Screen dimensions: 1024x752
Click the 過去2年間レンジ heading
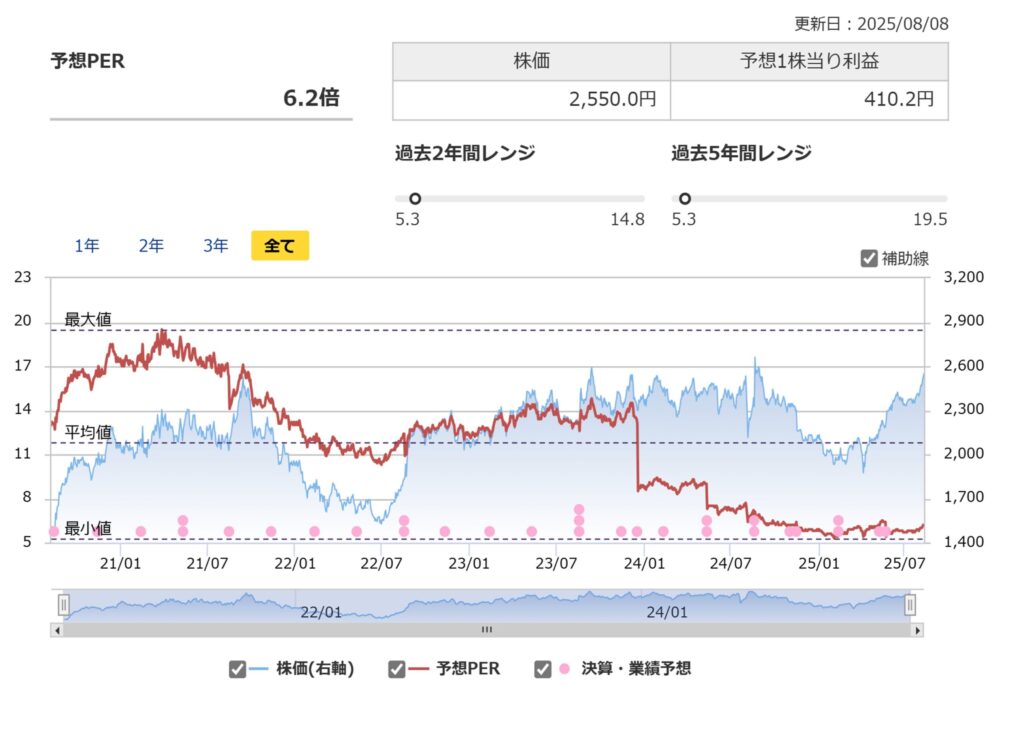[x=465, y=153]
